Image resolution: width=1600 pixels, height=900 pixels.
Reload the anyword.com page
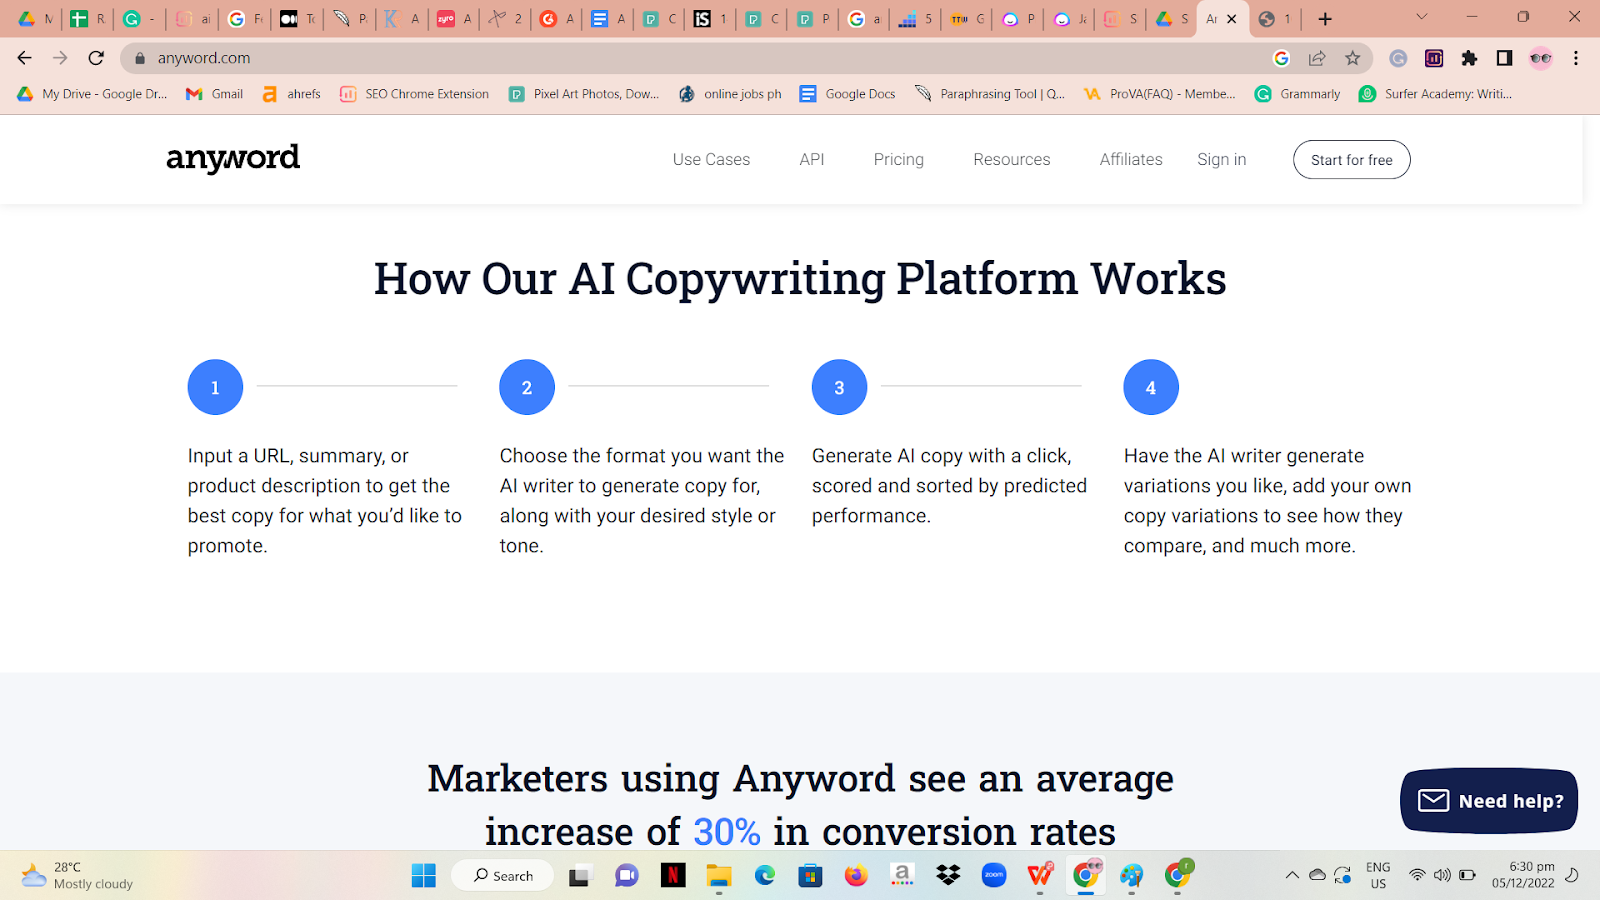[96, 58]
